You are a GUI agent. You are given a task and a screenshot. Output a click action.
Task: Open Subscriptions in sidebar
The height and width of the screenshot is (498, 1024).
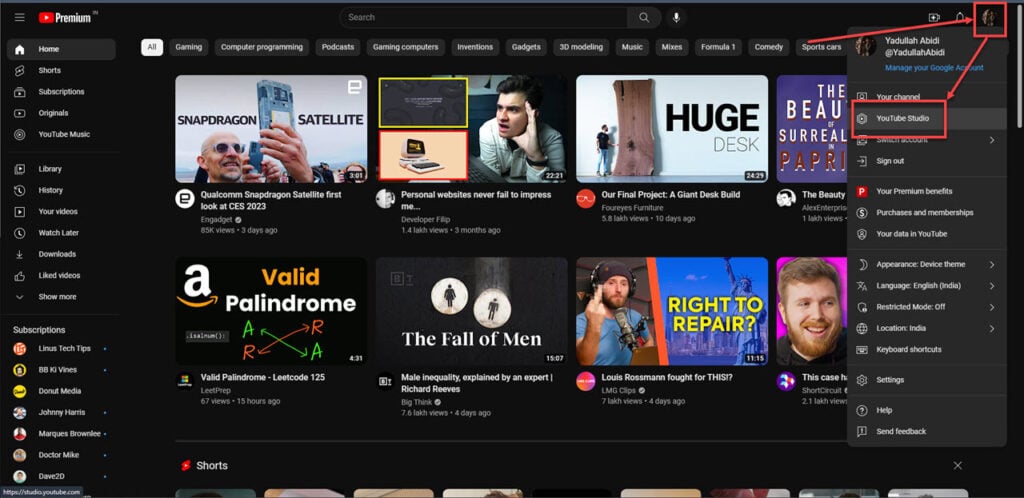(61, 92)
